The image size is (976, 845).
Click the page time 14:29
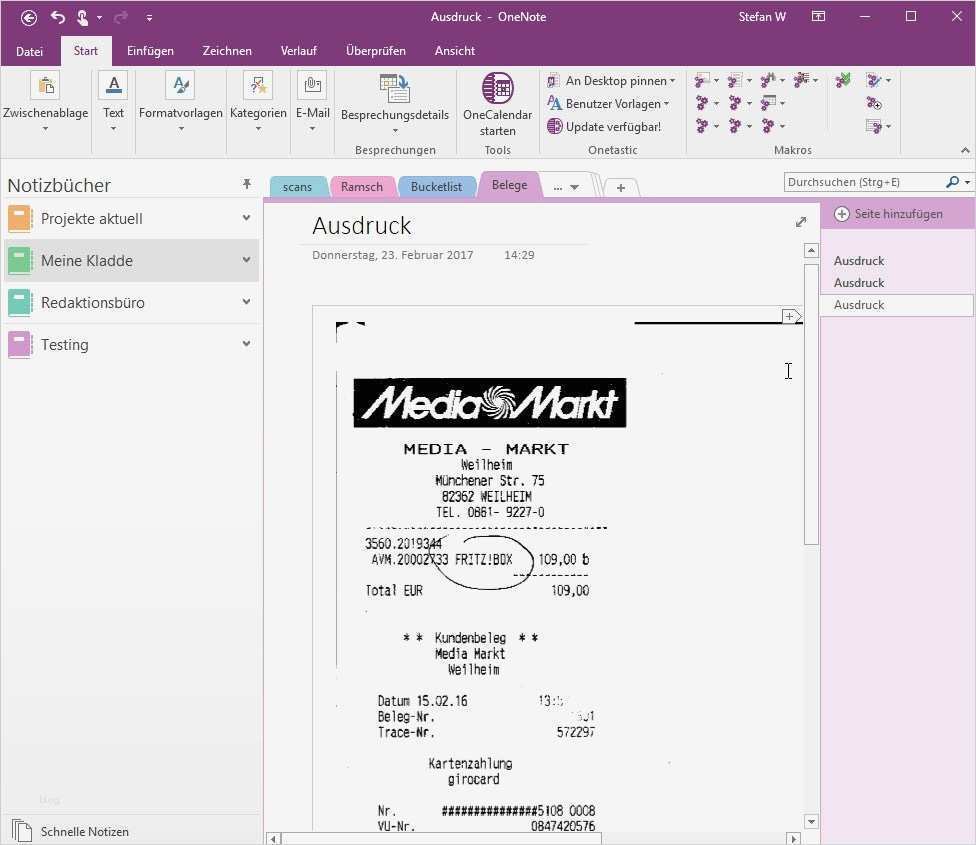point(519,255)
